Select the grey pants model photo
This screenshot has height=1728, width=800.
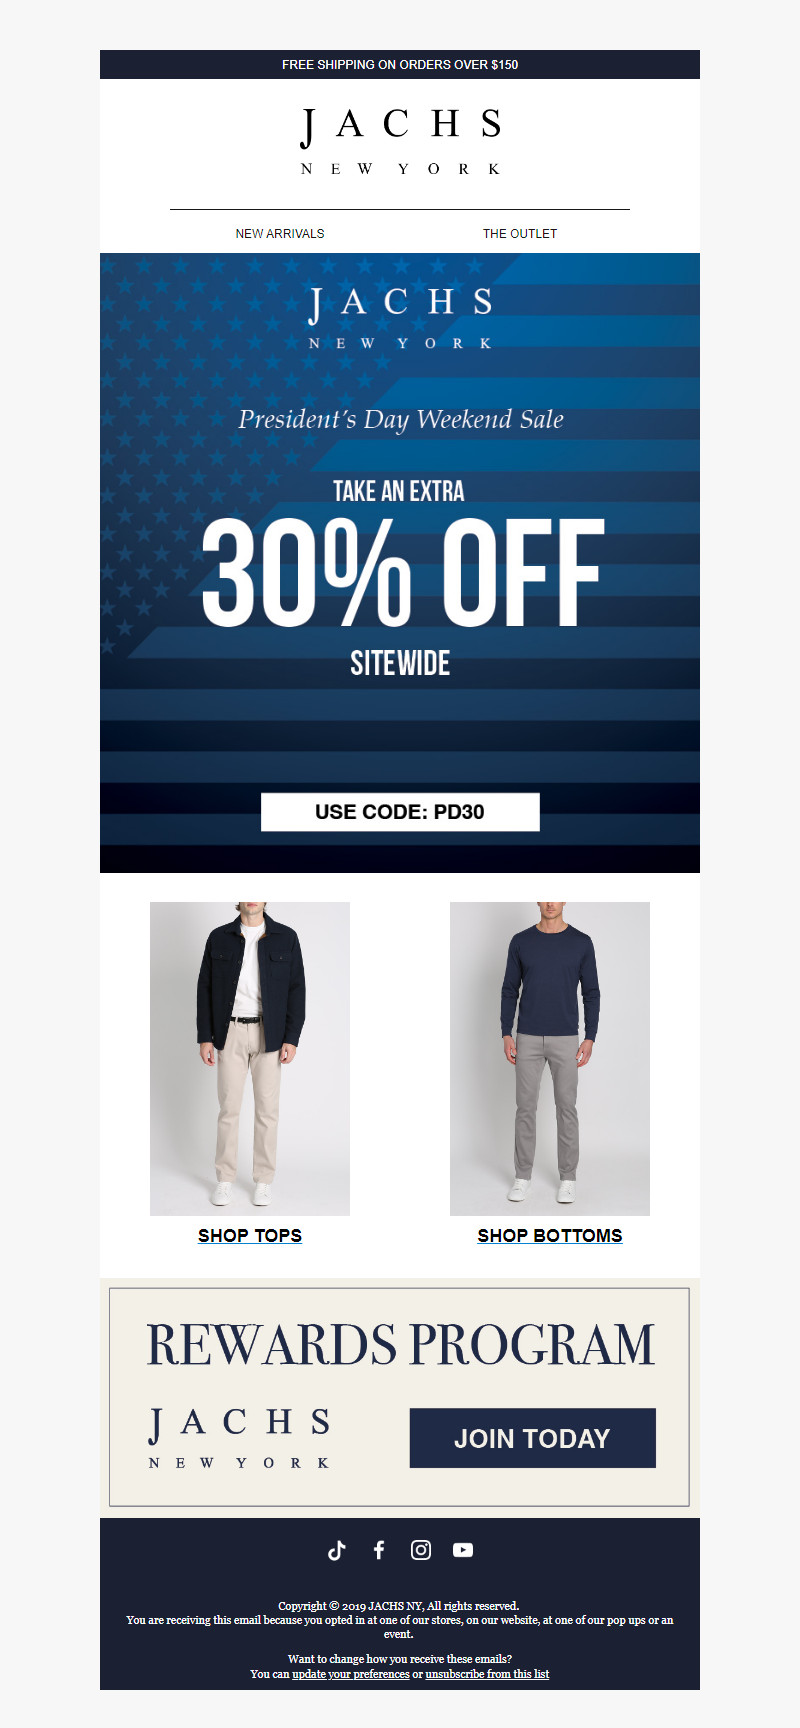[550, 1059]
